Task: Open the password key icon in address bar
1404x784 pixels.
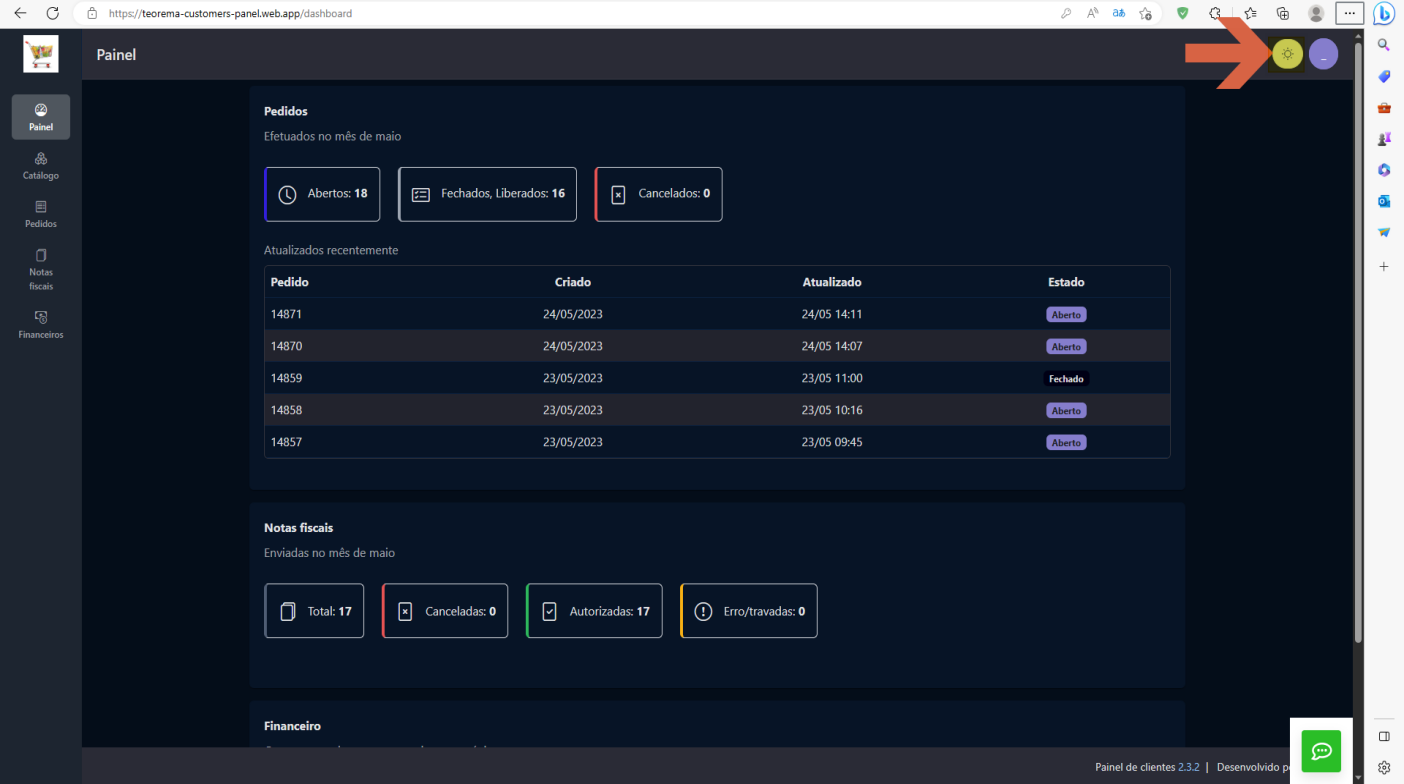Action: coord(1067,14)
